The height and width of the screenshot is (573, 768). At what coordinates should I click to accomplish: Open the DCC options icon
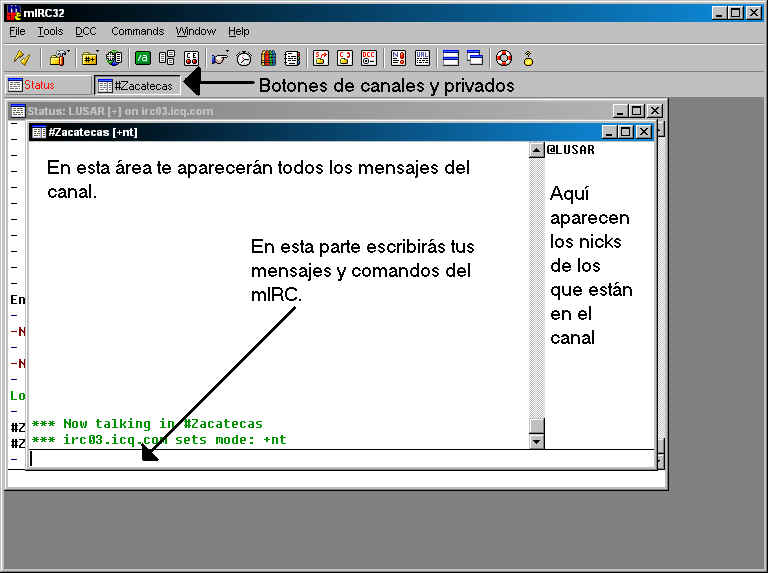(x=369, y=58)
